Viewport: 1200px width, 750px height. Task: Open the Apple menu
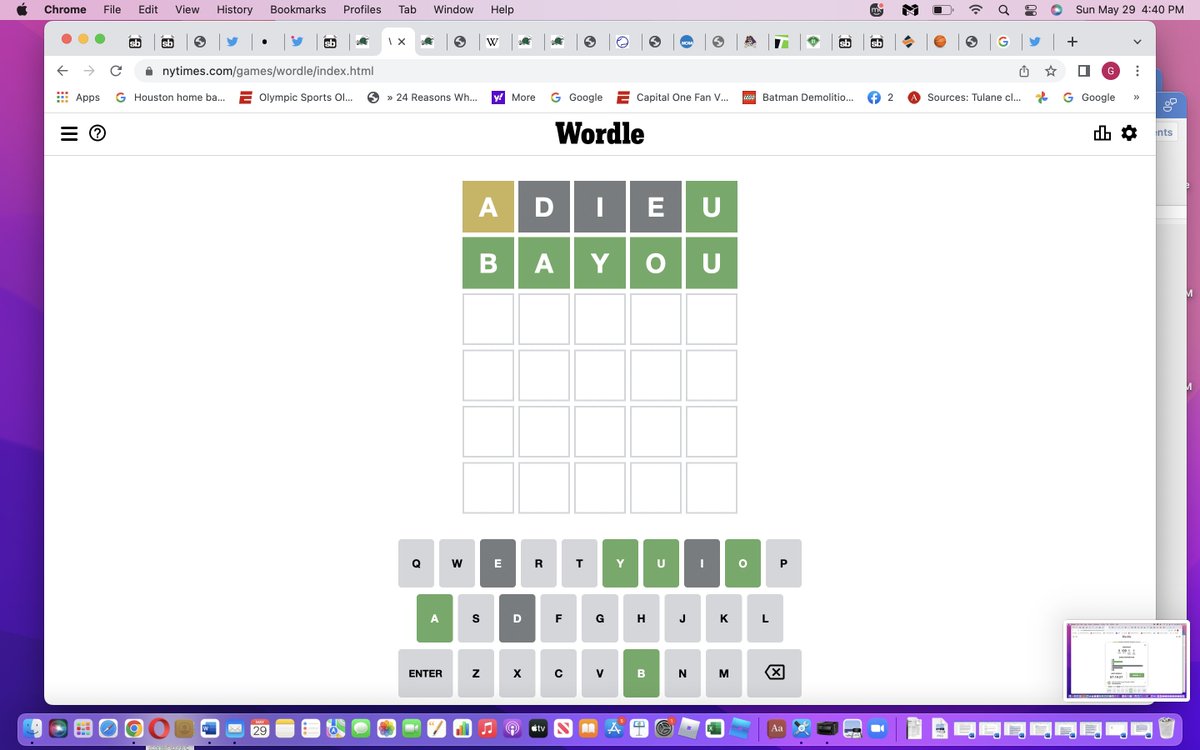(21, 10)
